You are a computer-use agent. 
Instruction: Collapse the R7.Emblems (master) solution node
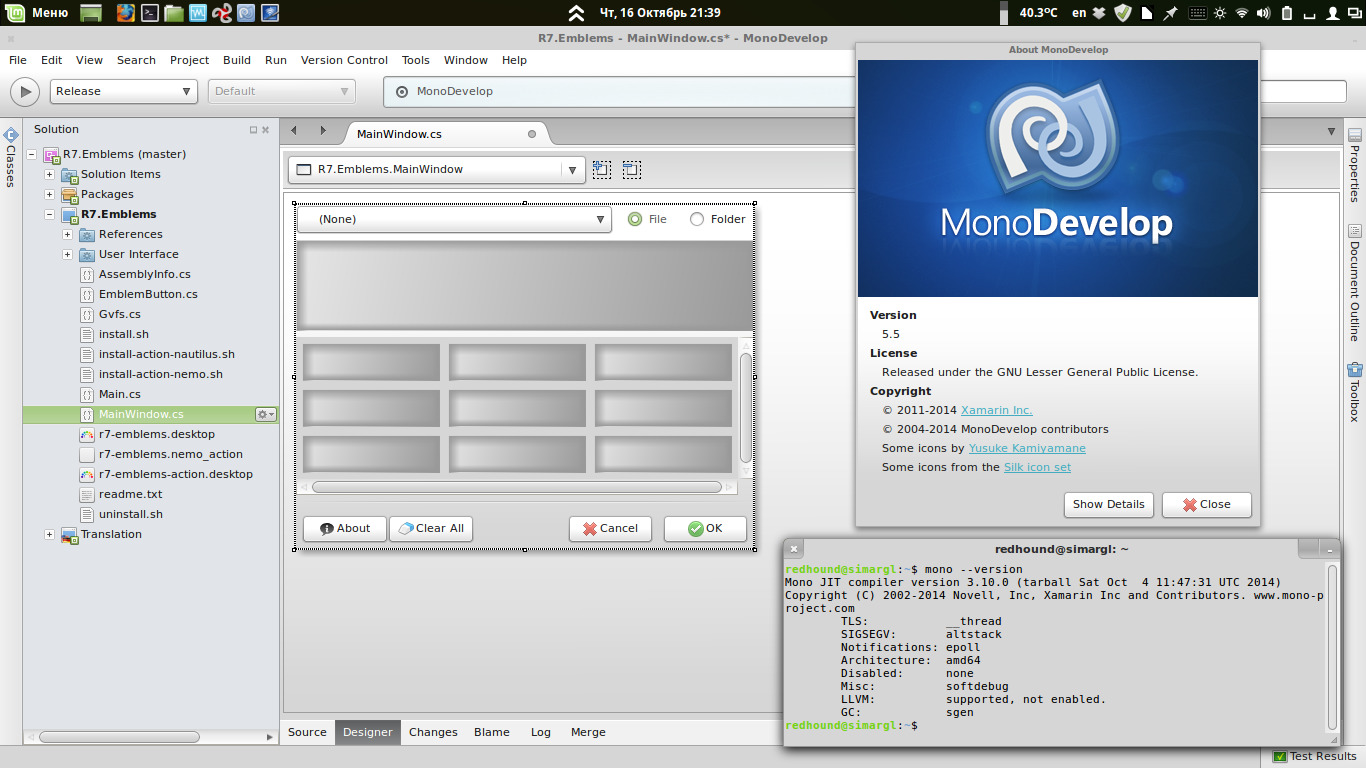click(x=31, y=154)
